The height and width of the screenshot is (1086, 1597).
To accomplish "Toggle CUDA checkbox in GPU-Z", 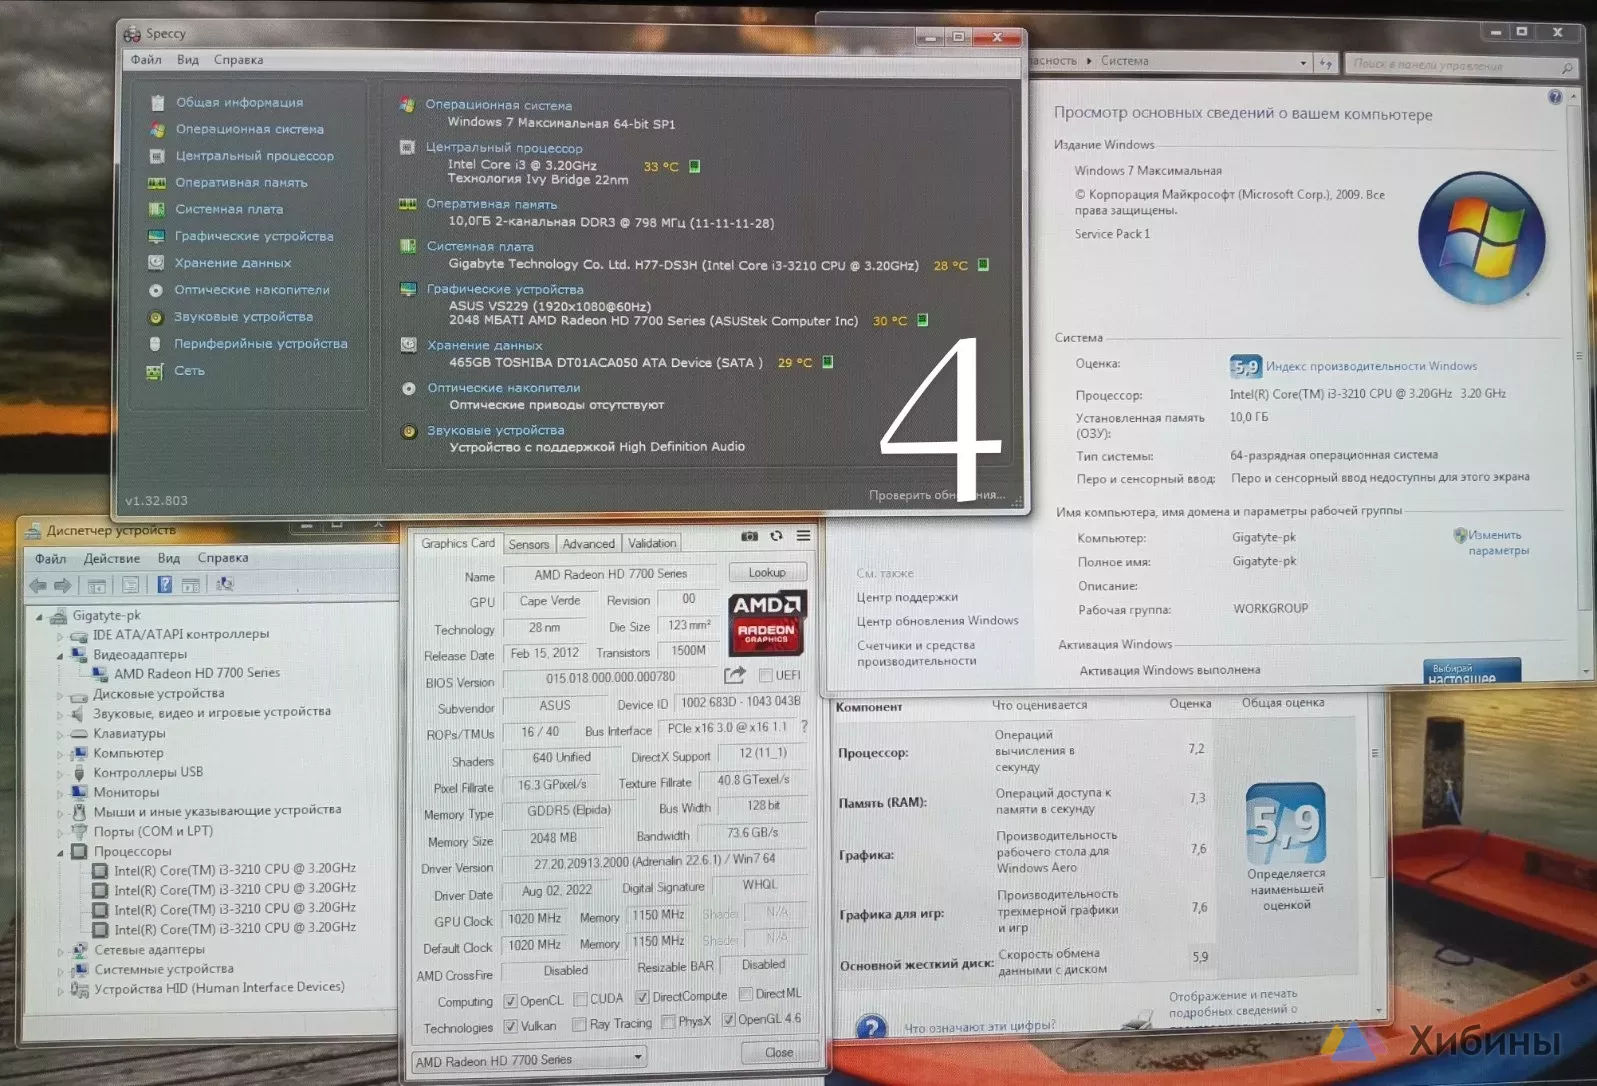I will (579, 999).
